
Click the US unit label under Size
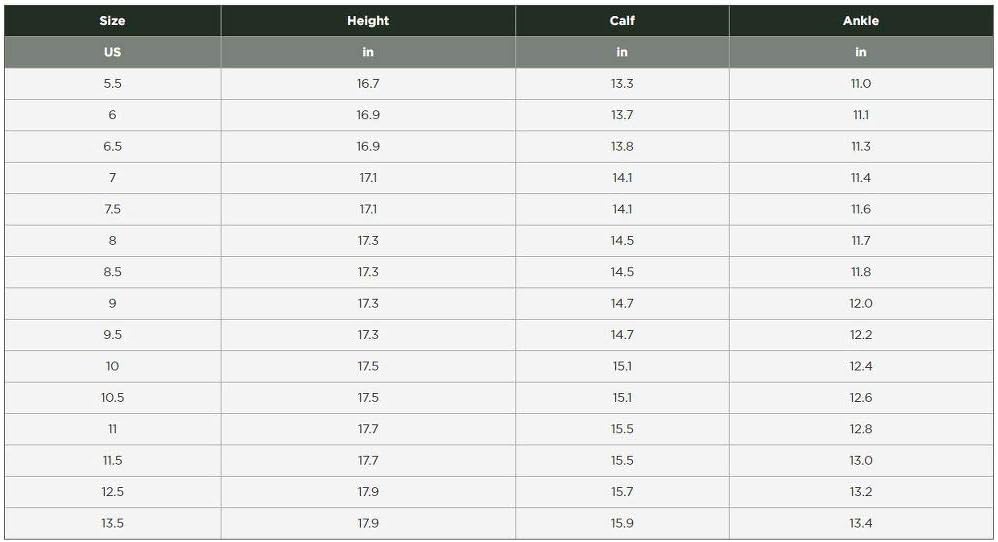pyautogui.click(x=112, y=52)
